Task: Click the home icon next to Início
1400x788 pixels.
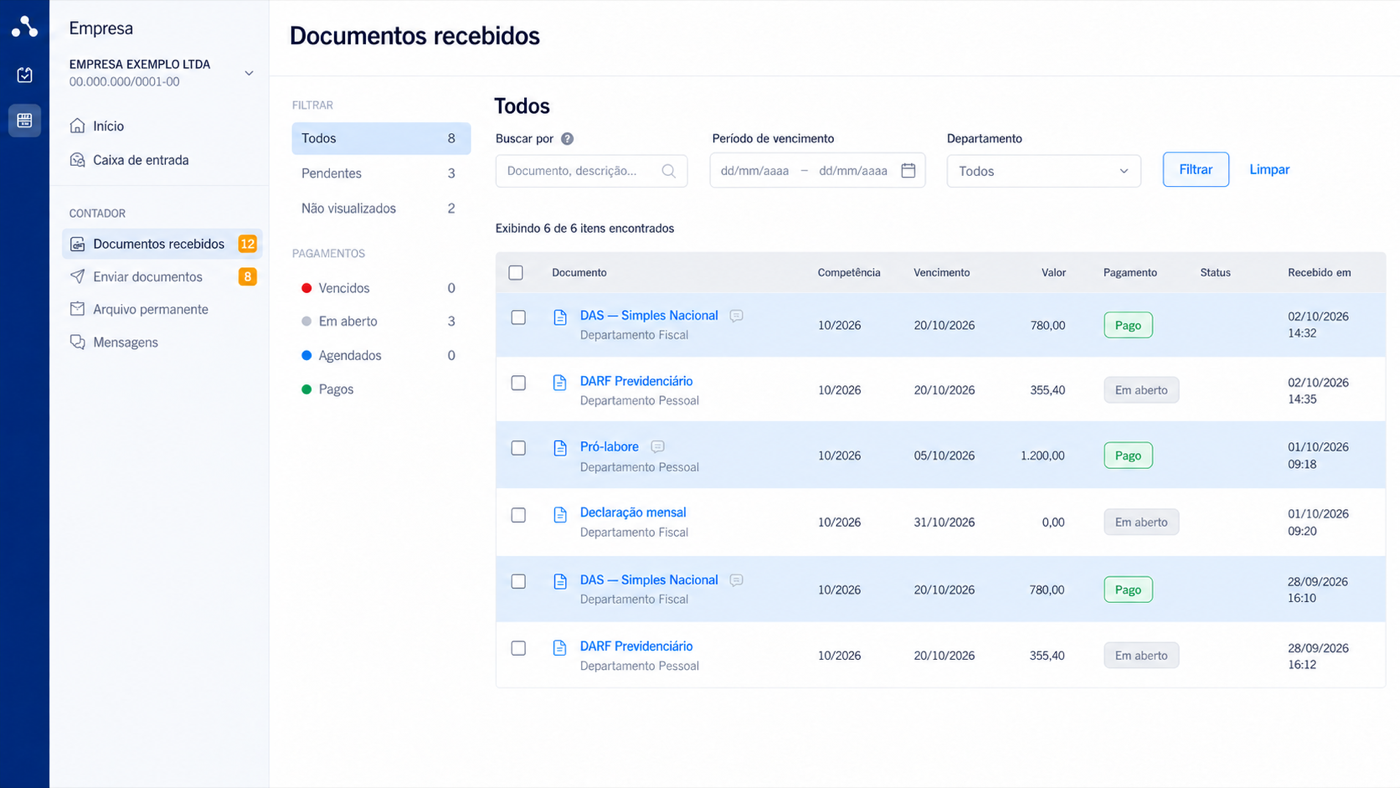Action: click(x=78, y=126)
